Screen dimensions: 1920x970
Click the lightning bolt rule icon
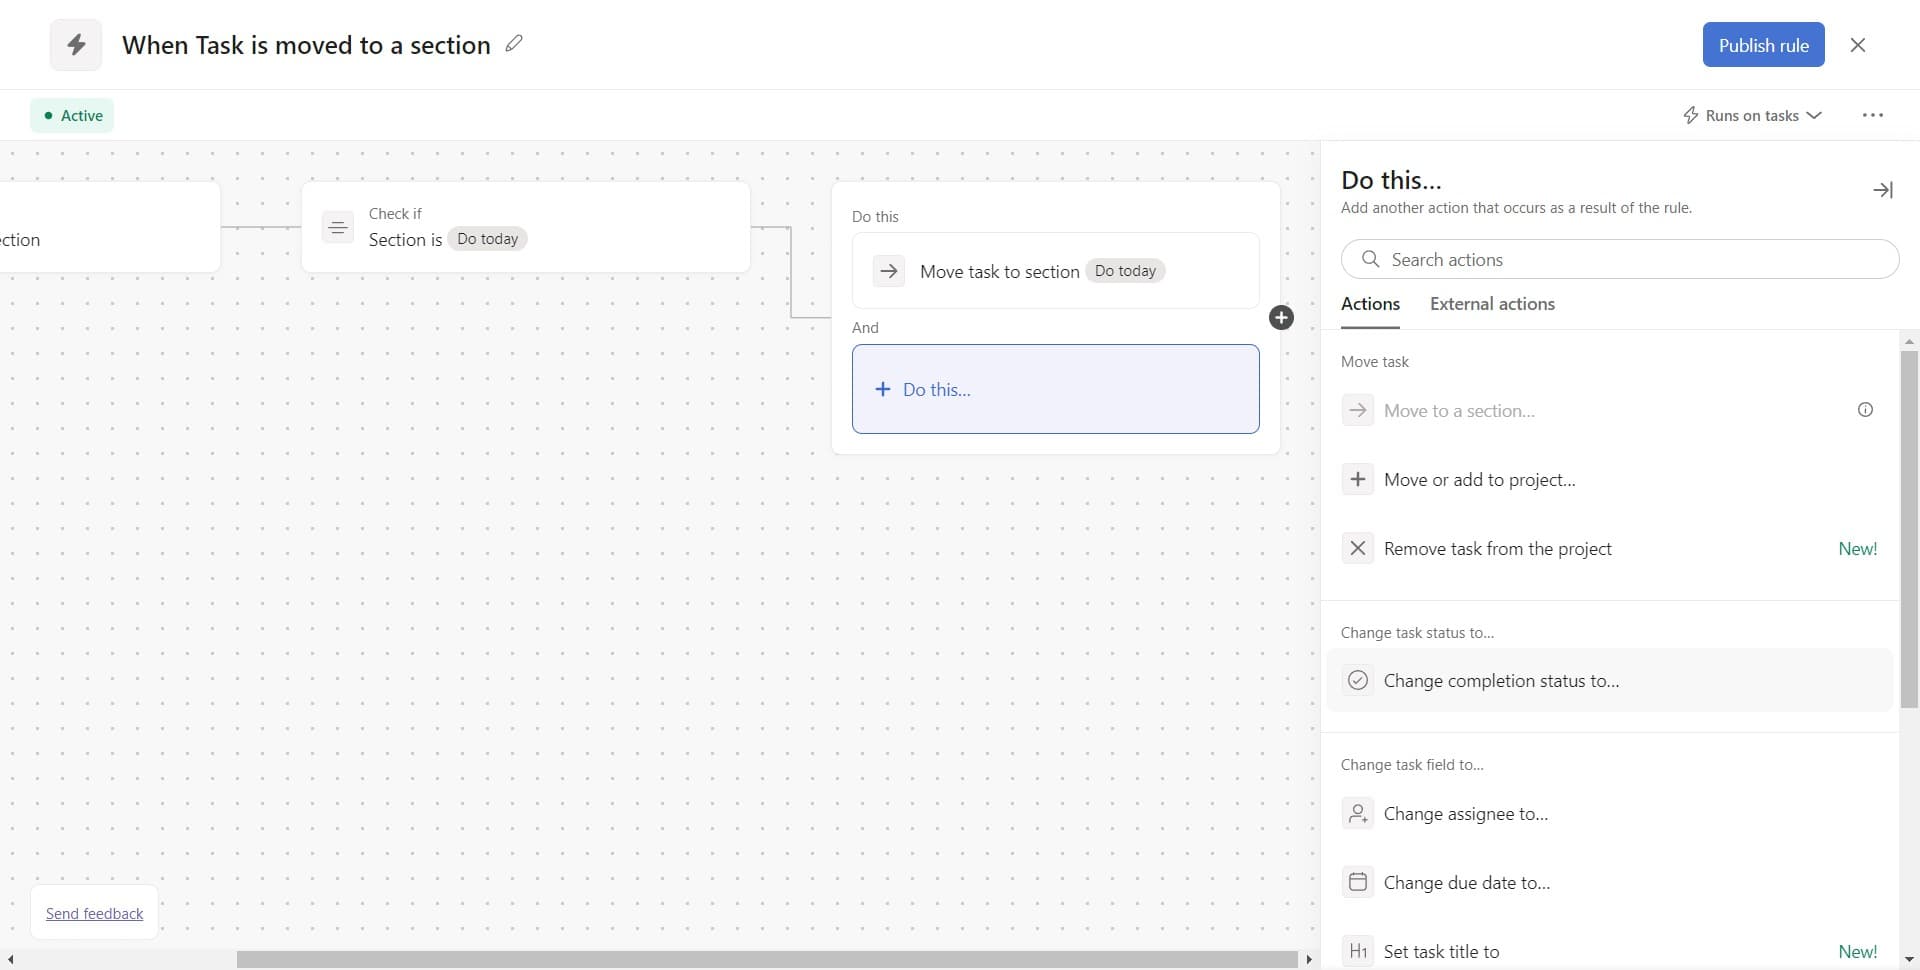coord(76,44)
